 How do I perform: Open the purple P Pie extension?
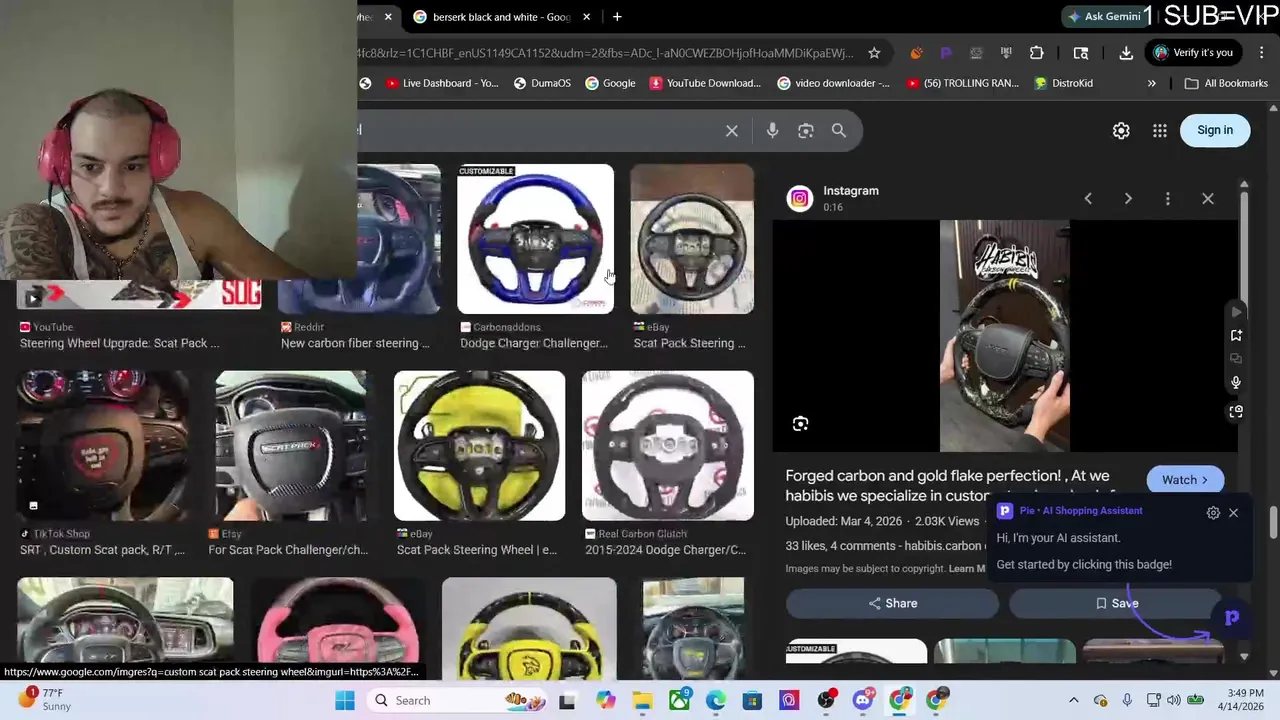[946, 53]
